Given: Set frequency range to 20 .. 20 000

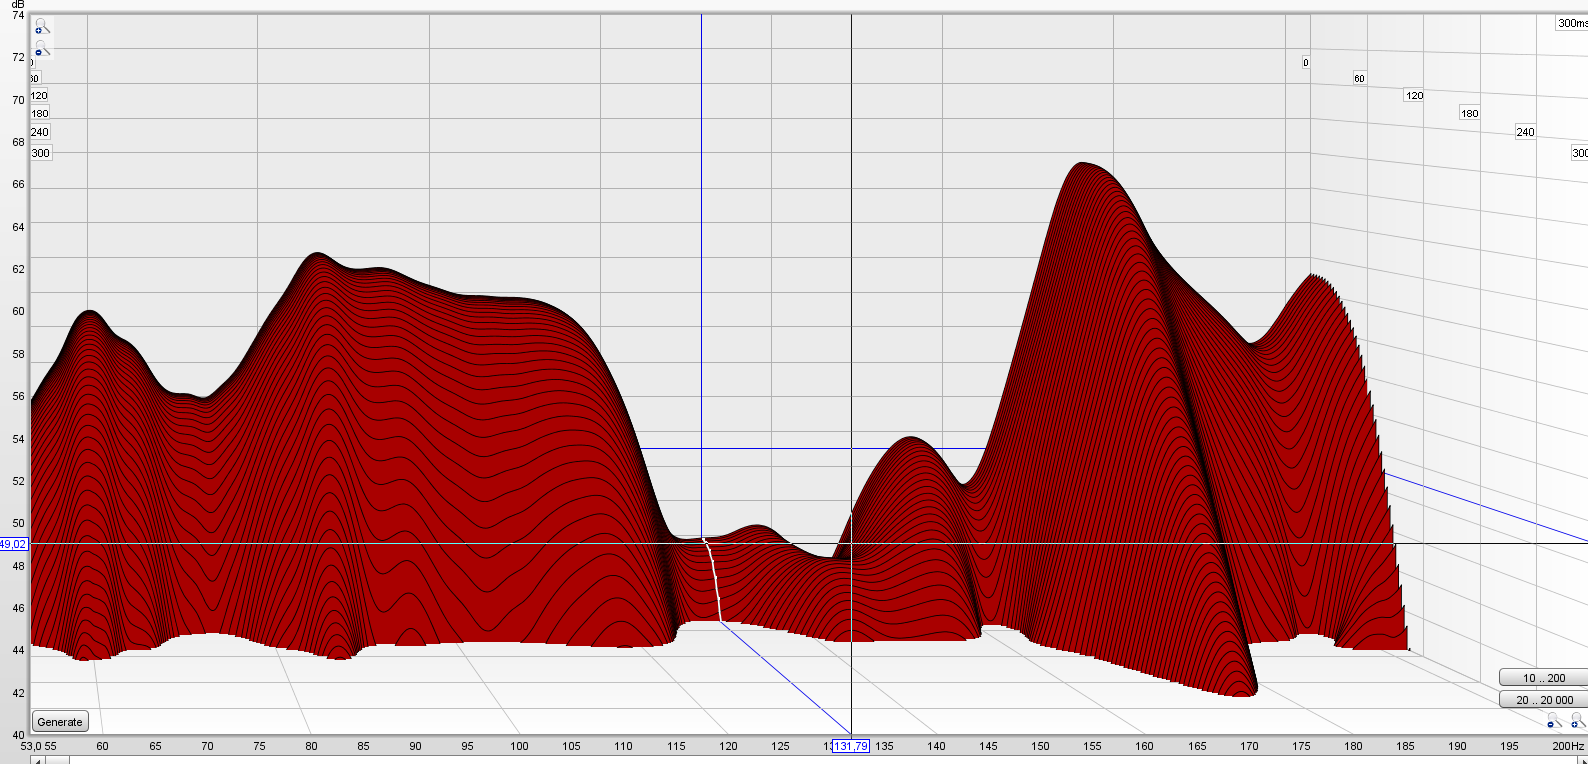Looking at the screenshot, I should point(1543,700).
